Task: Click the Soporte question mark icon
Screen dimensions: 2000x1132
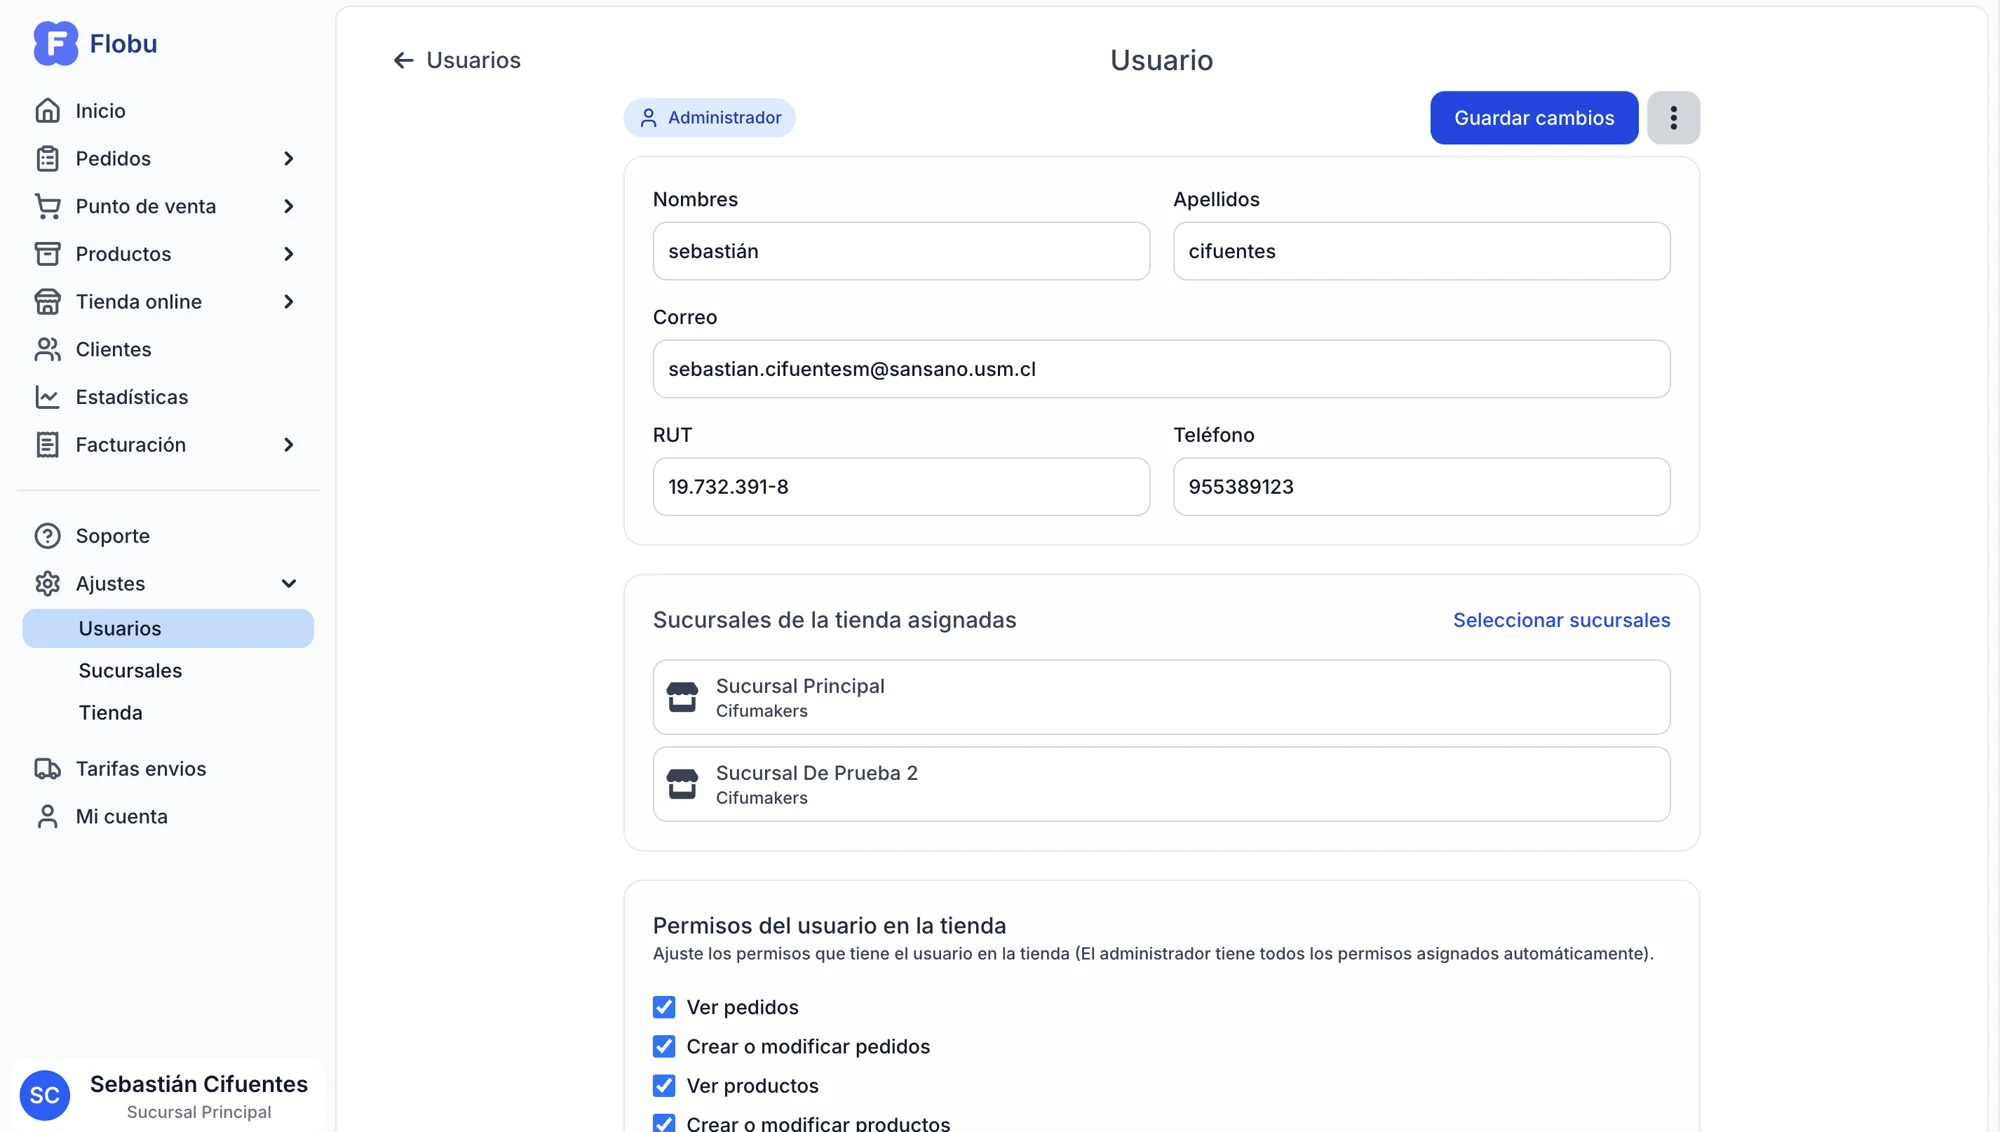Action: [x=47, y=536]
